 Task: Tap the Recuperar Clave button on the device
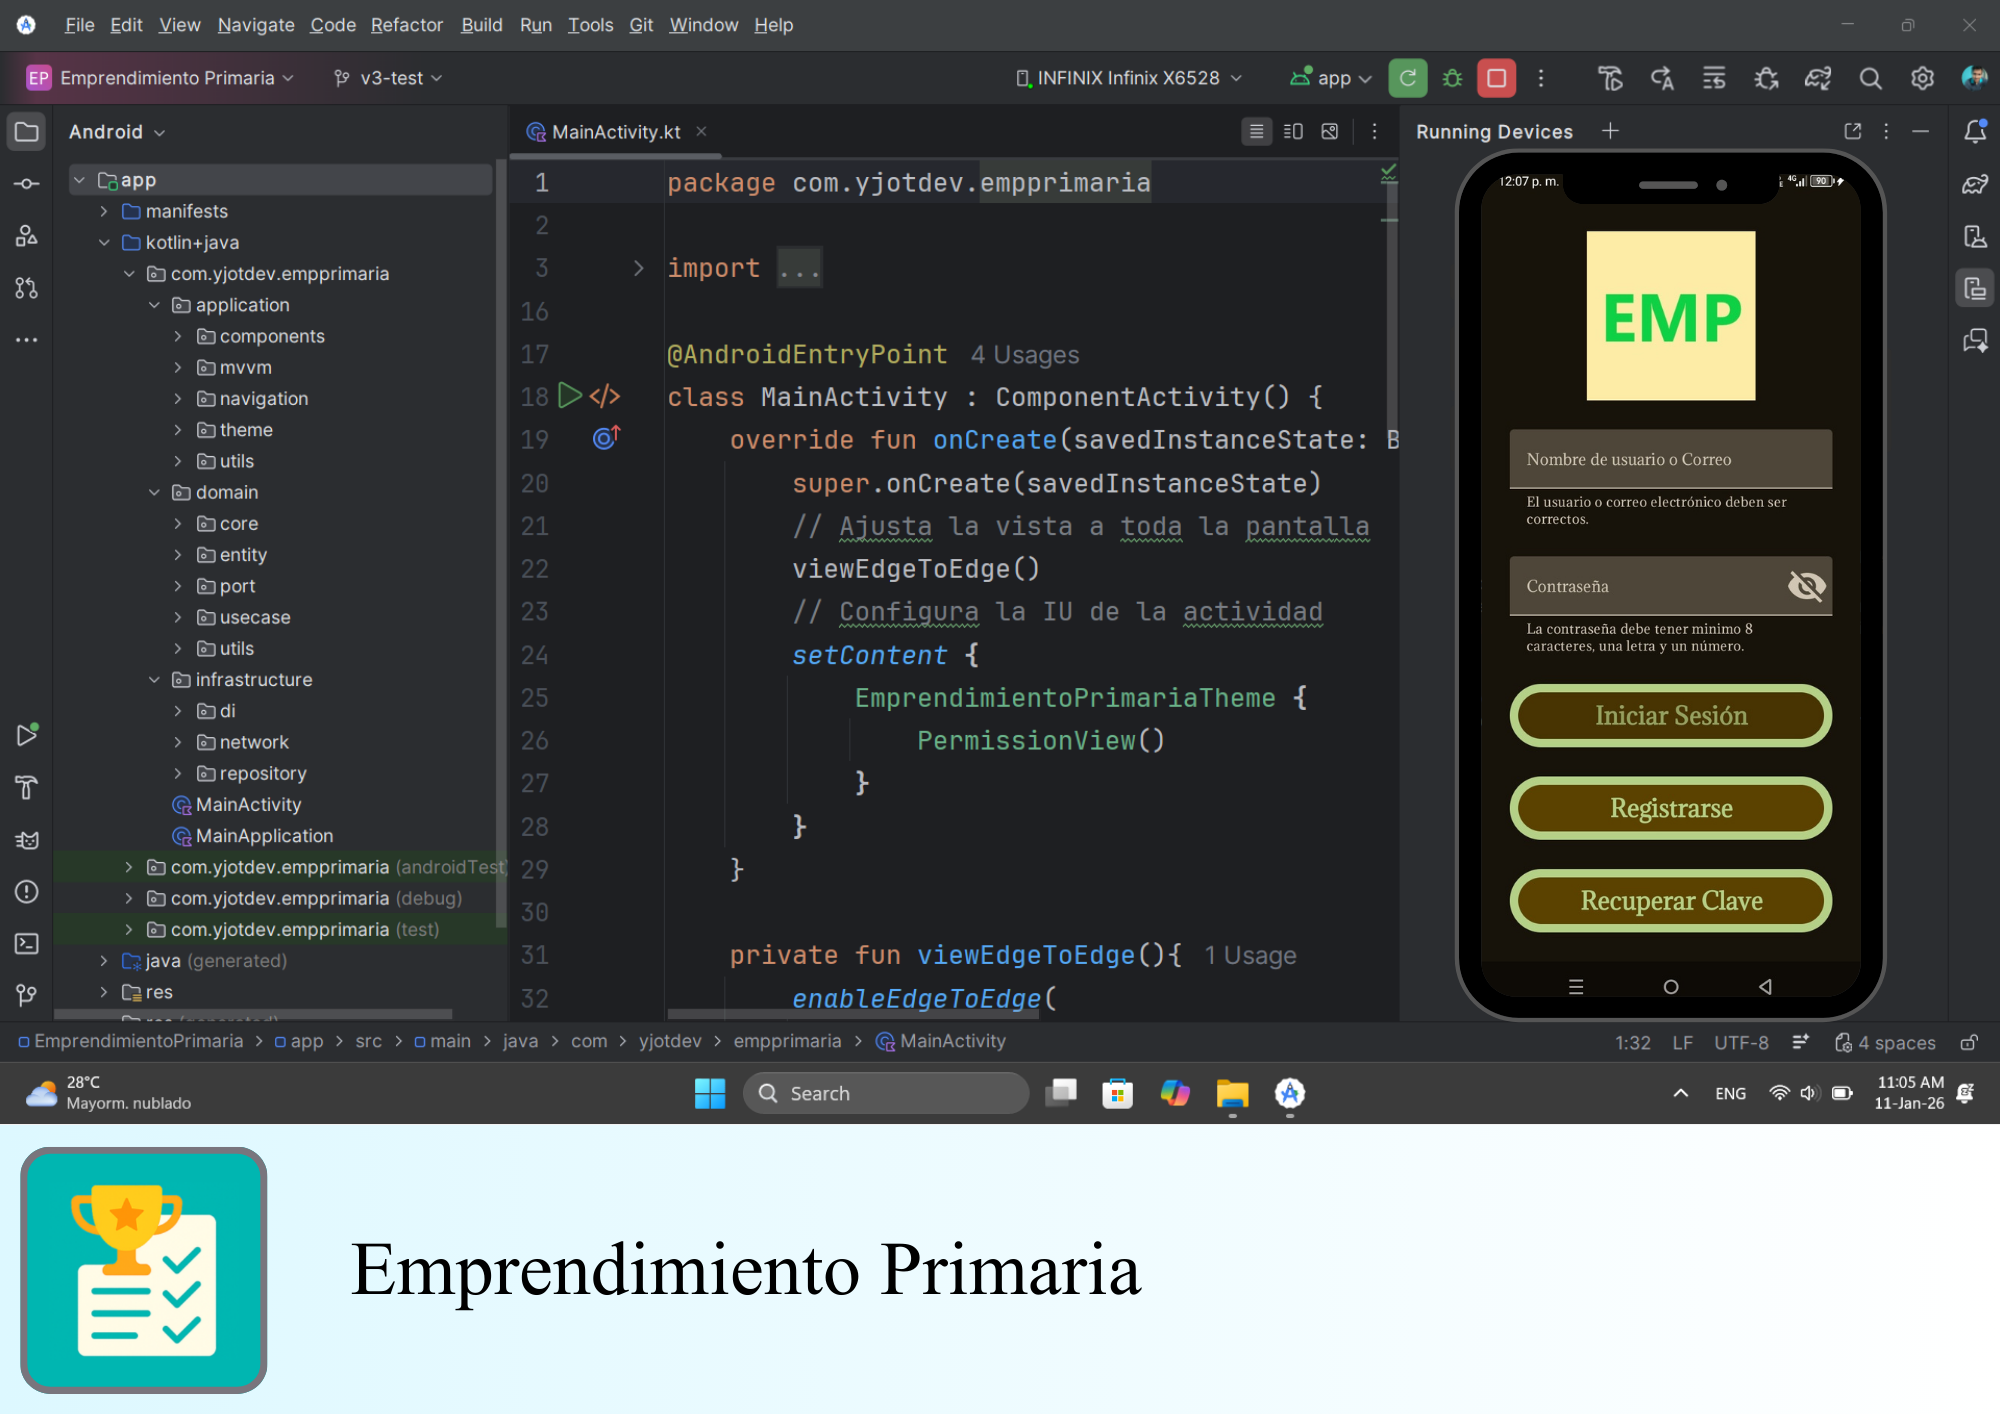[x=1669, y=900]
